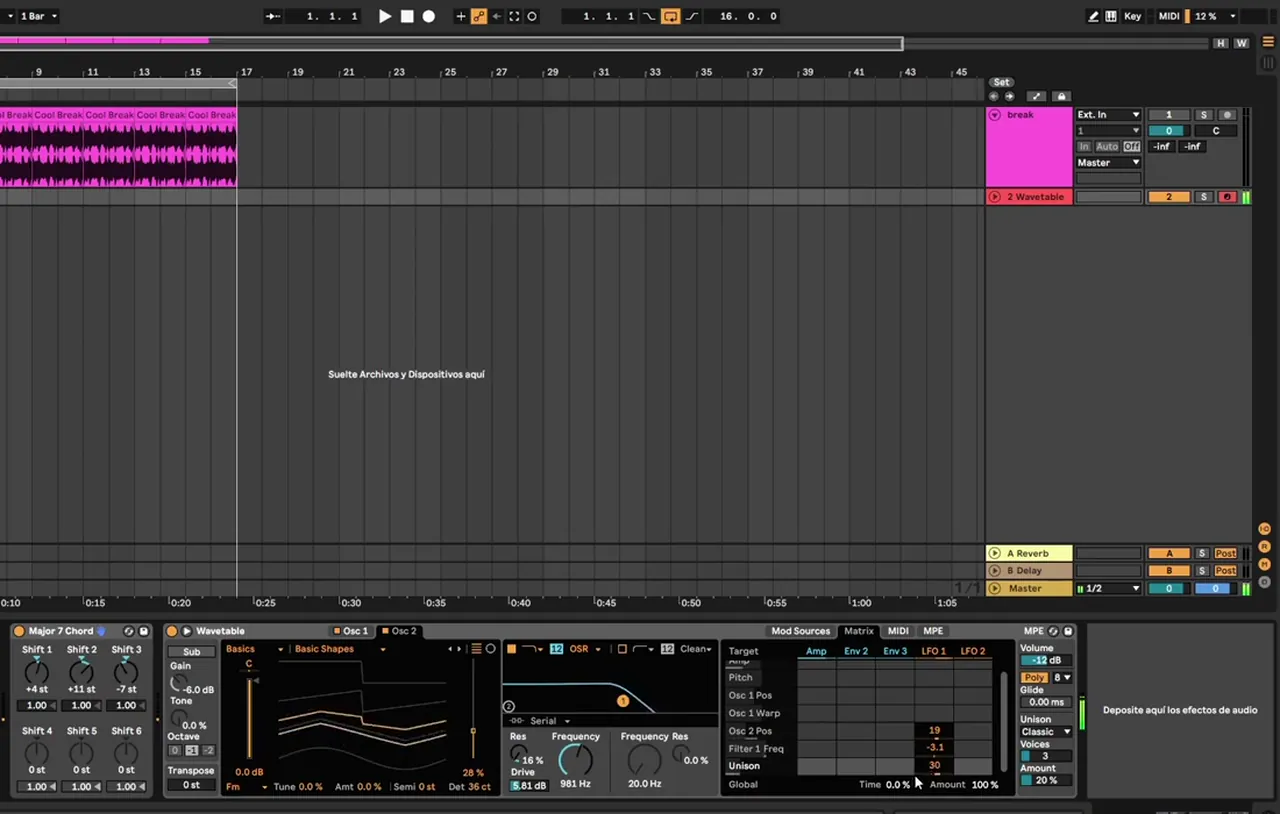Click the W overview width button
The image size is (1280, 814).
[1241, 43]
